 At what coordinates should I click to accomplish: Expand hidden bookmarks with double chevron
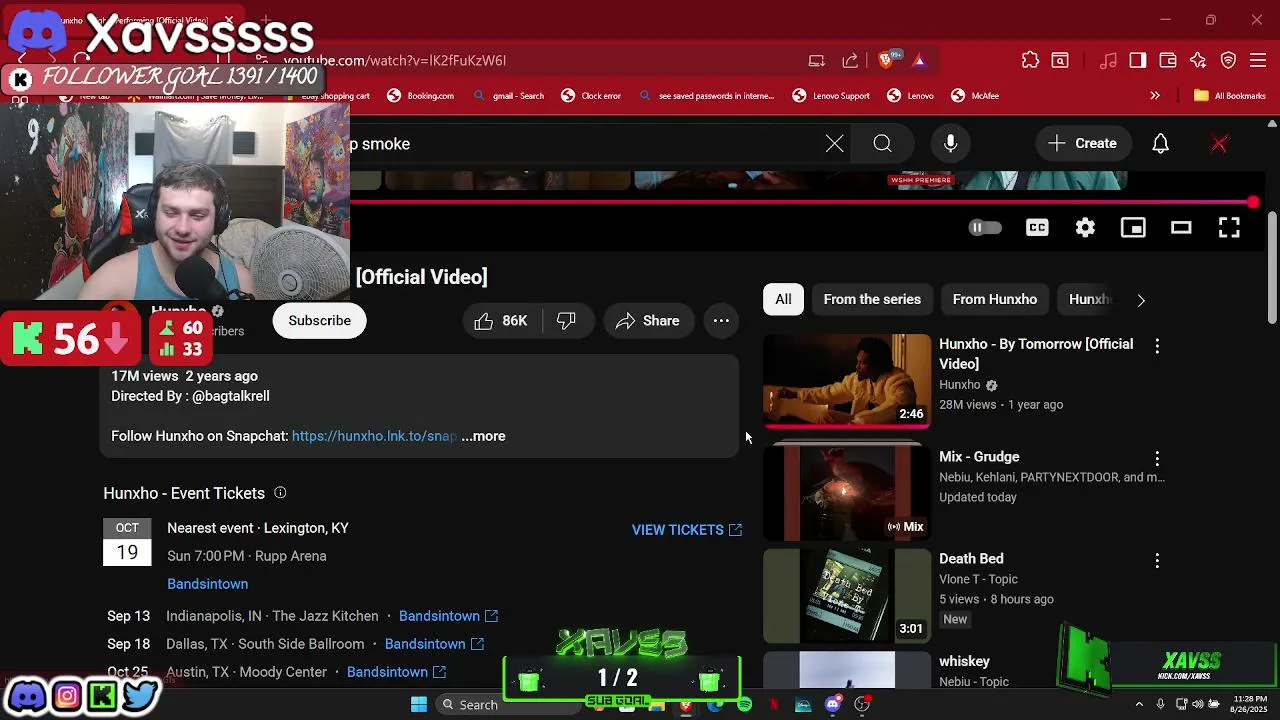[1155, 96]
